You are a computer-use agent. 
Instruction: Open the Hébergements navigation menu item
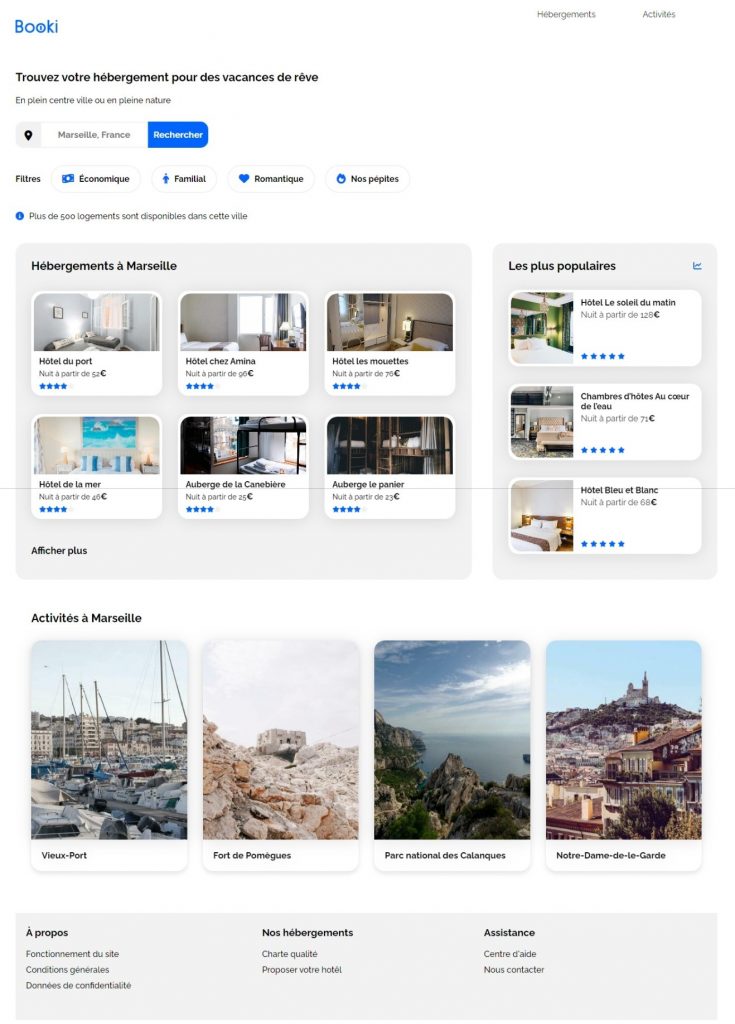point(566,15)
